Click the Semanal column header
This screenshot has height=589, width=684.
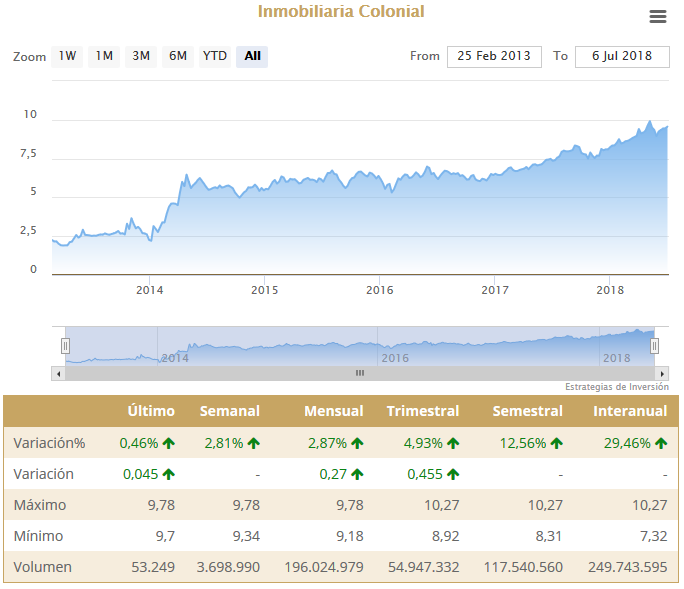[229, 411]
